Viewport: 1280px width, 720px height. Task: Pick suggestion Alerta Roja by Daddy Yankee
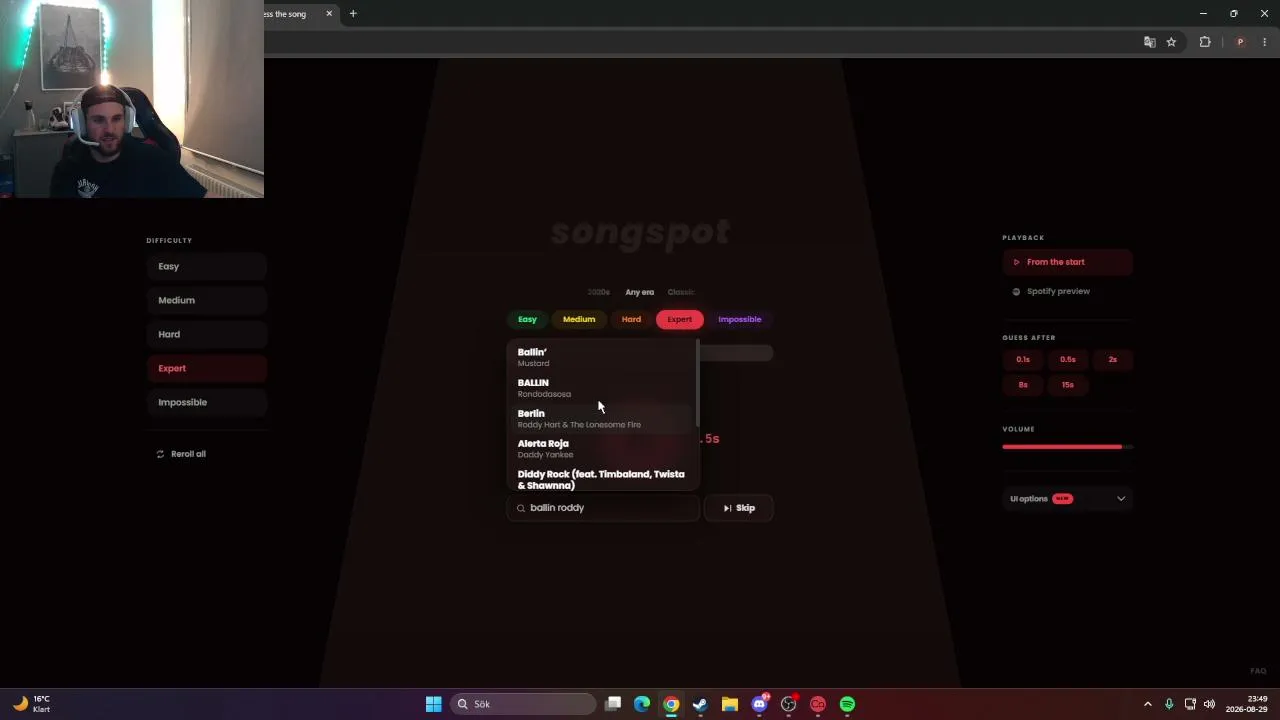(x=602, y=449)
